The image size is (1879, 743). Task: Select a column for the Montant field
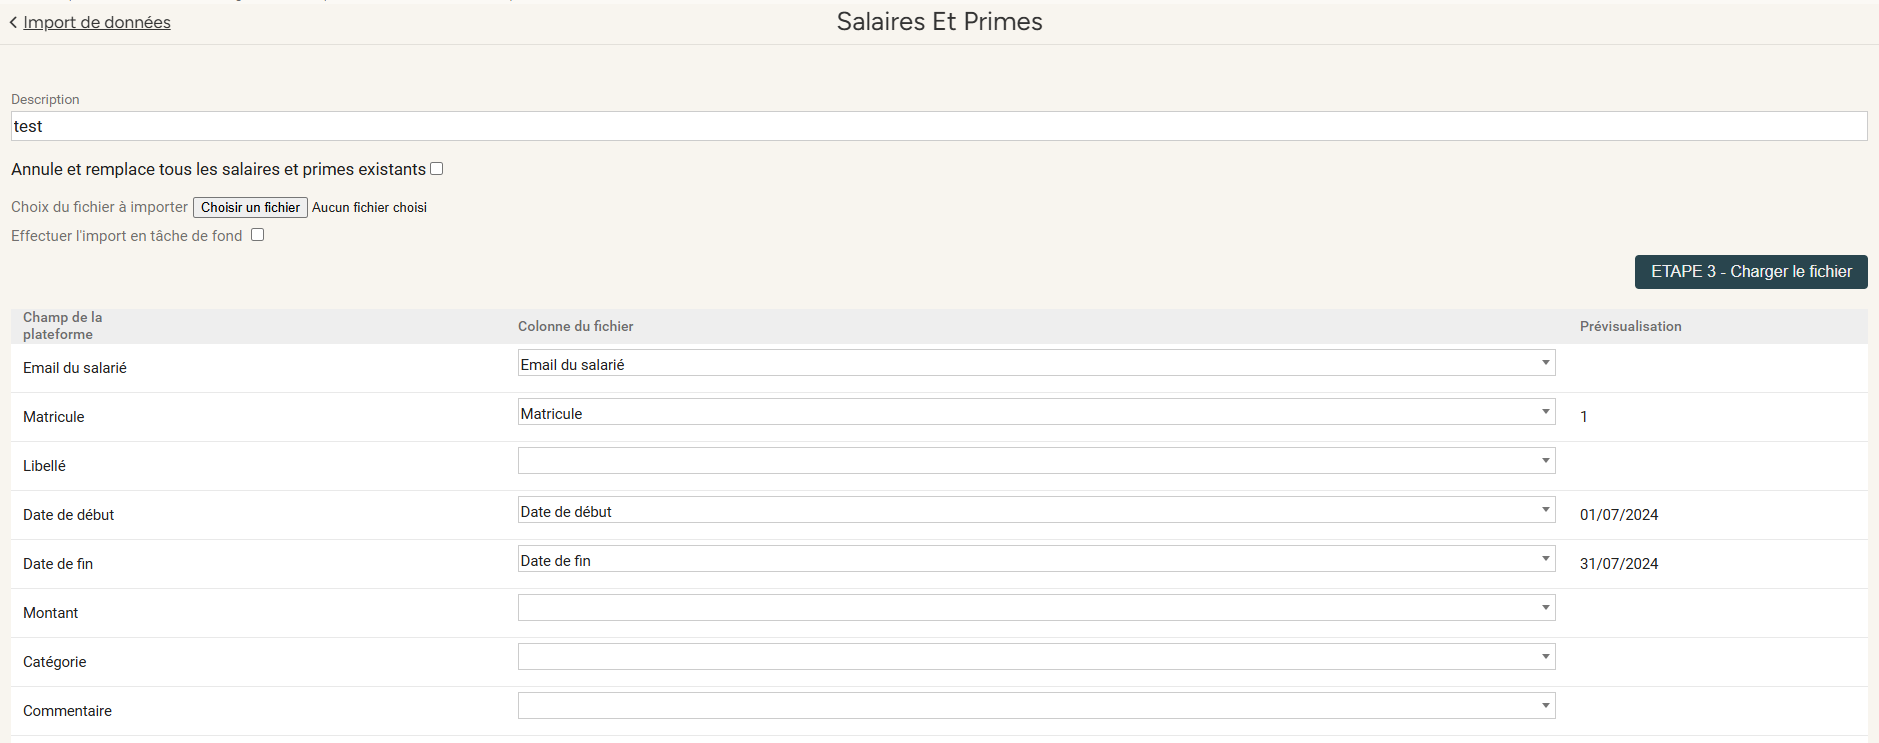click(x=1036, y=608)
